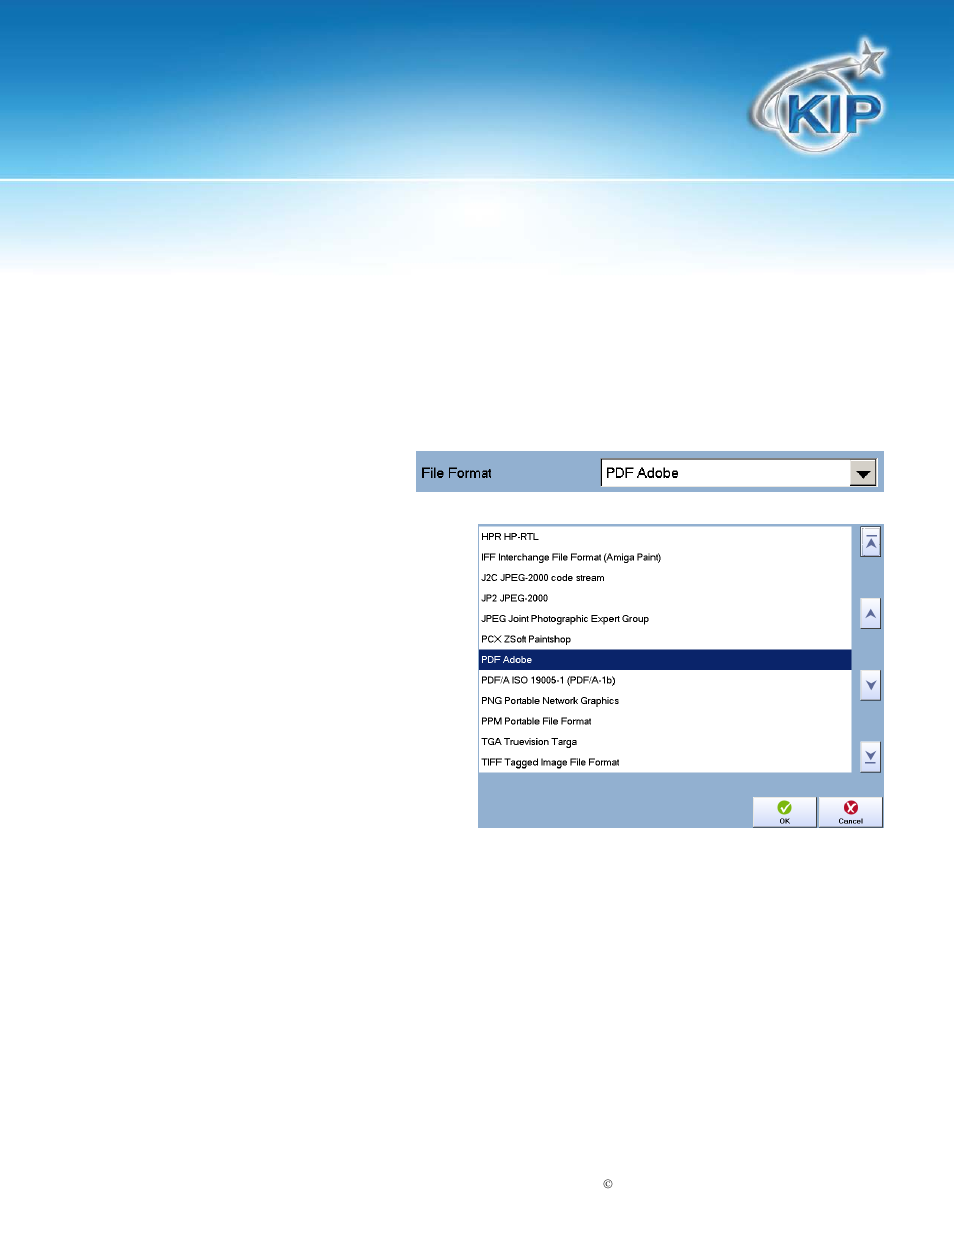Viewport: 954px width, 1235px height.
Task: Cancel the file format selection
Action: pyautogui.click(x=850, y=812)
